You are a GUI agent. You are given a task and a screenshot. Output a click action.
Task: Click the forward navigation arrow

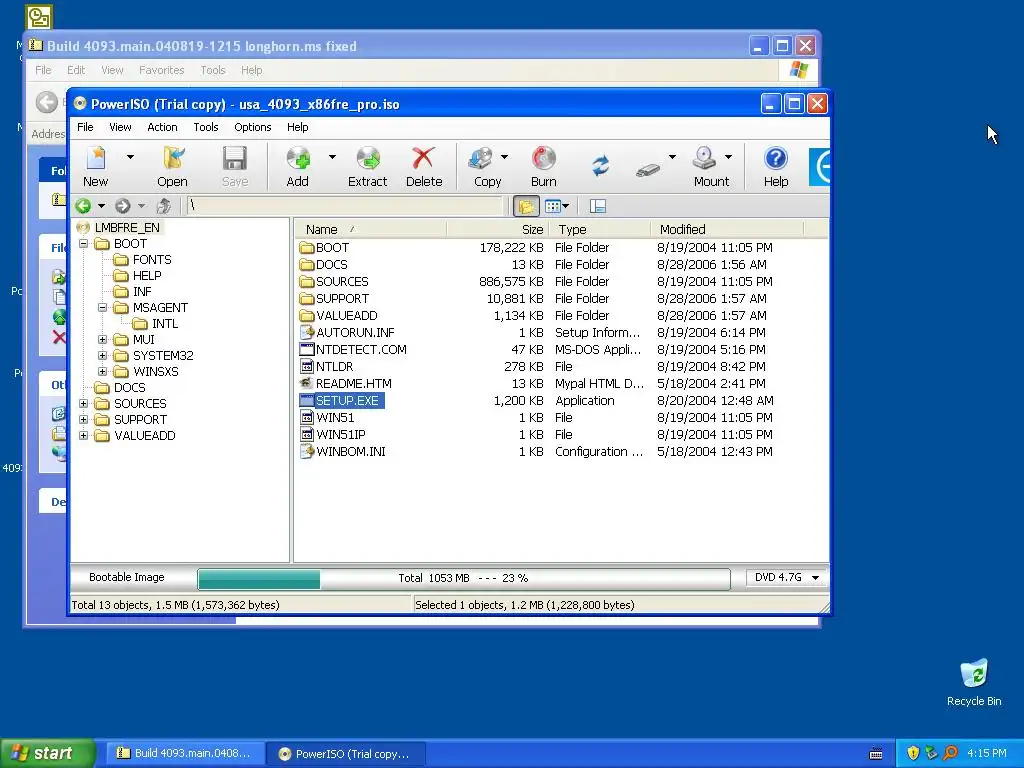click(x=122, y=206)
